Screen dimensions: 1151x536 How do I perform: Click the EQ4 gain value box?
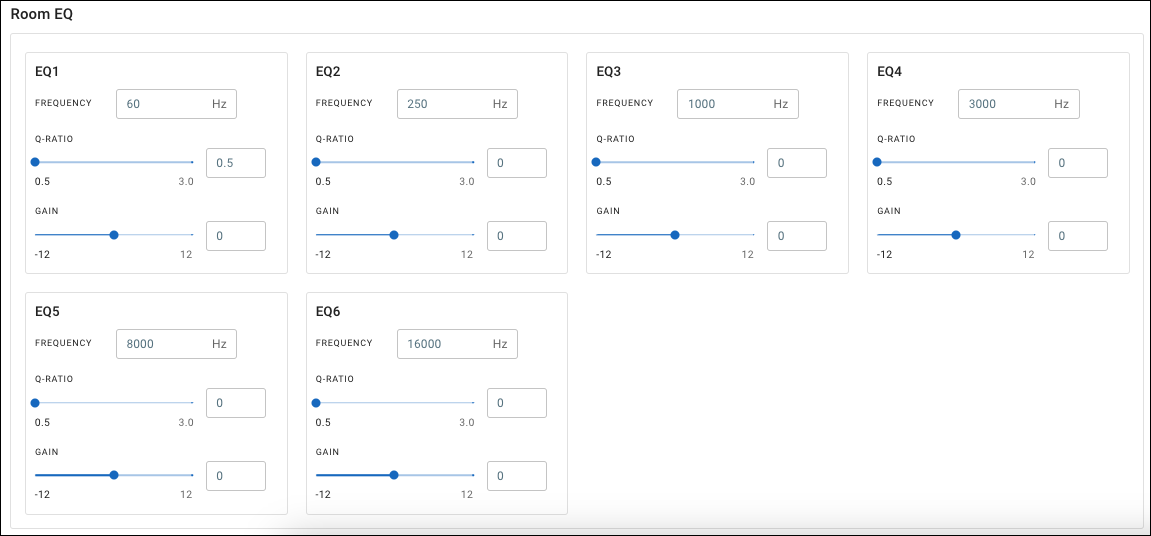click(1077, 236)
